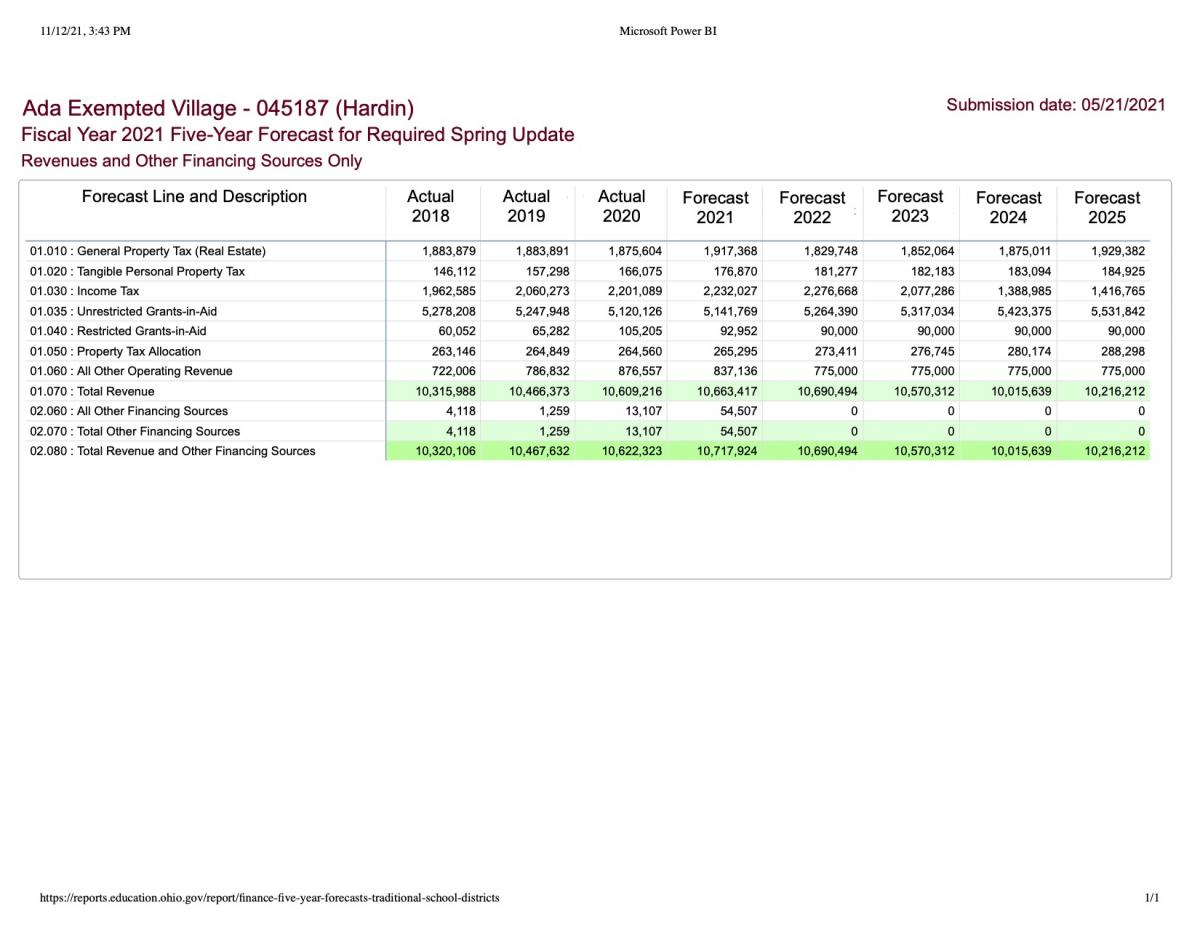The height and width of the screenshot is (927, 1200).
Task: Click the Ada Exempted Village report title
Action: tap(218, 108)
